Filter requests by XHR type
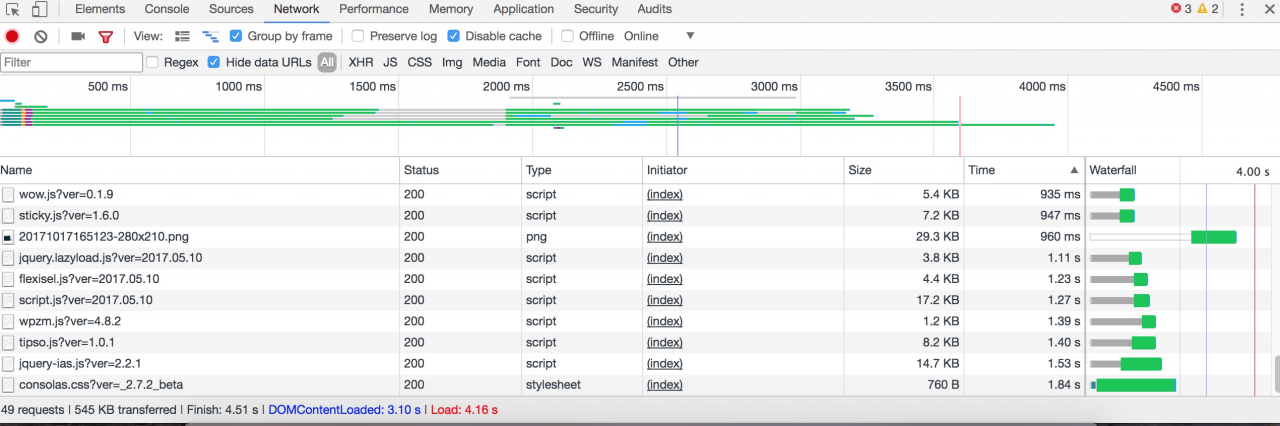Viewport: 1280px width, 426px height. 360,62
